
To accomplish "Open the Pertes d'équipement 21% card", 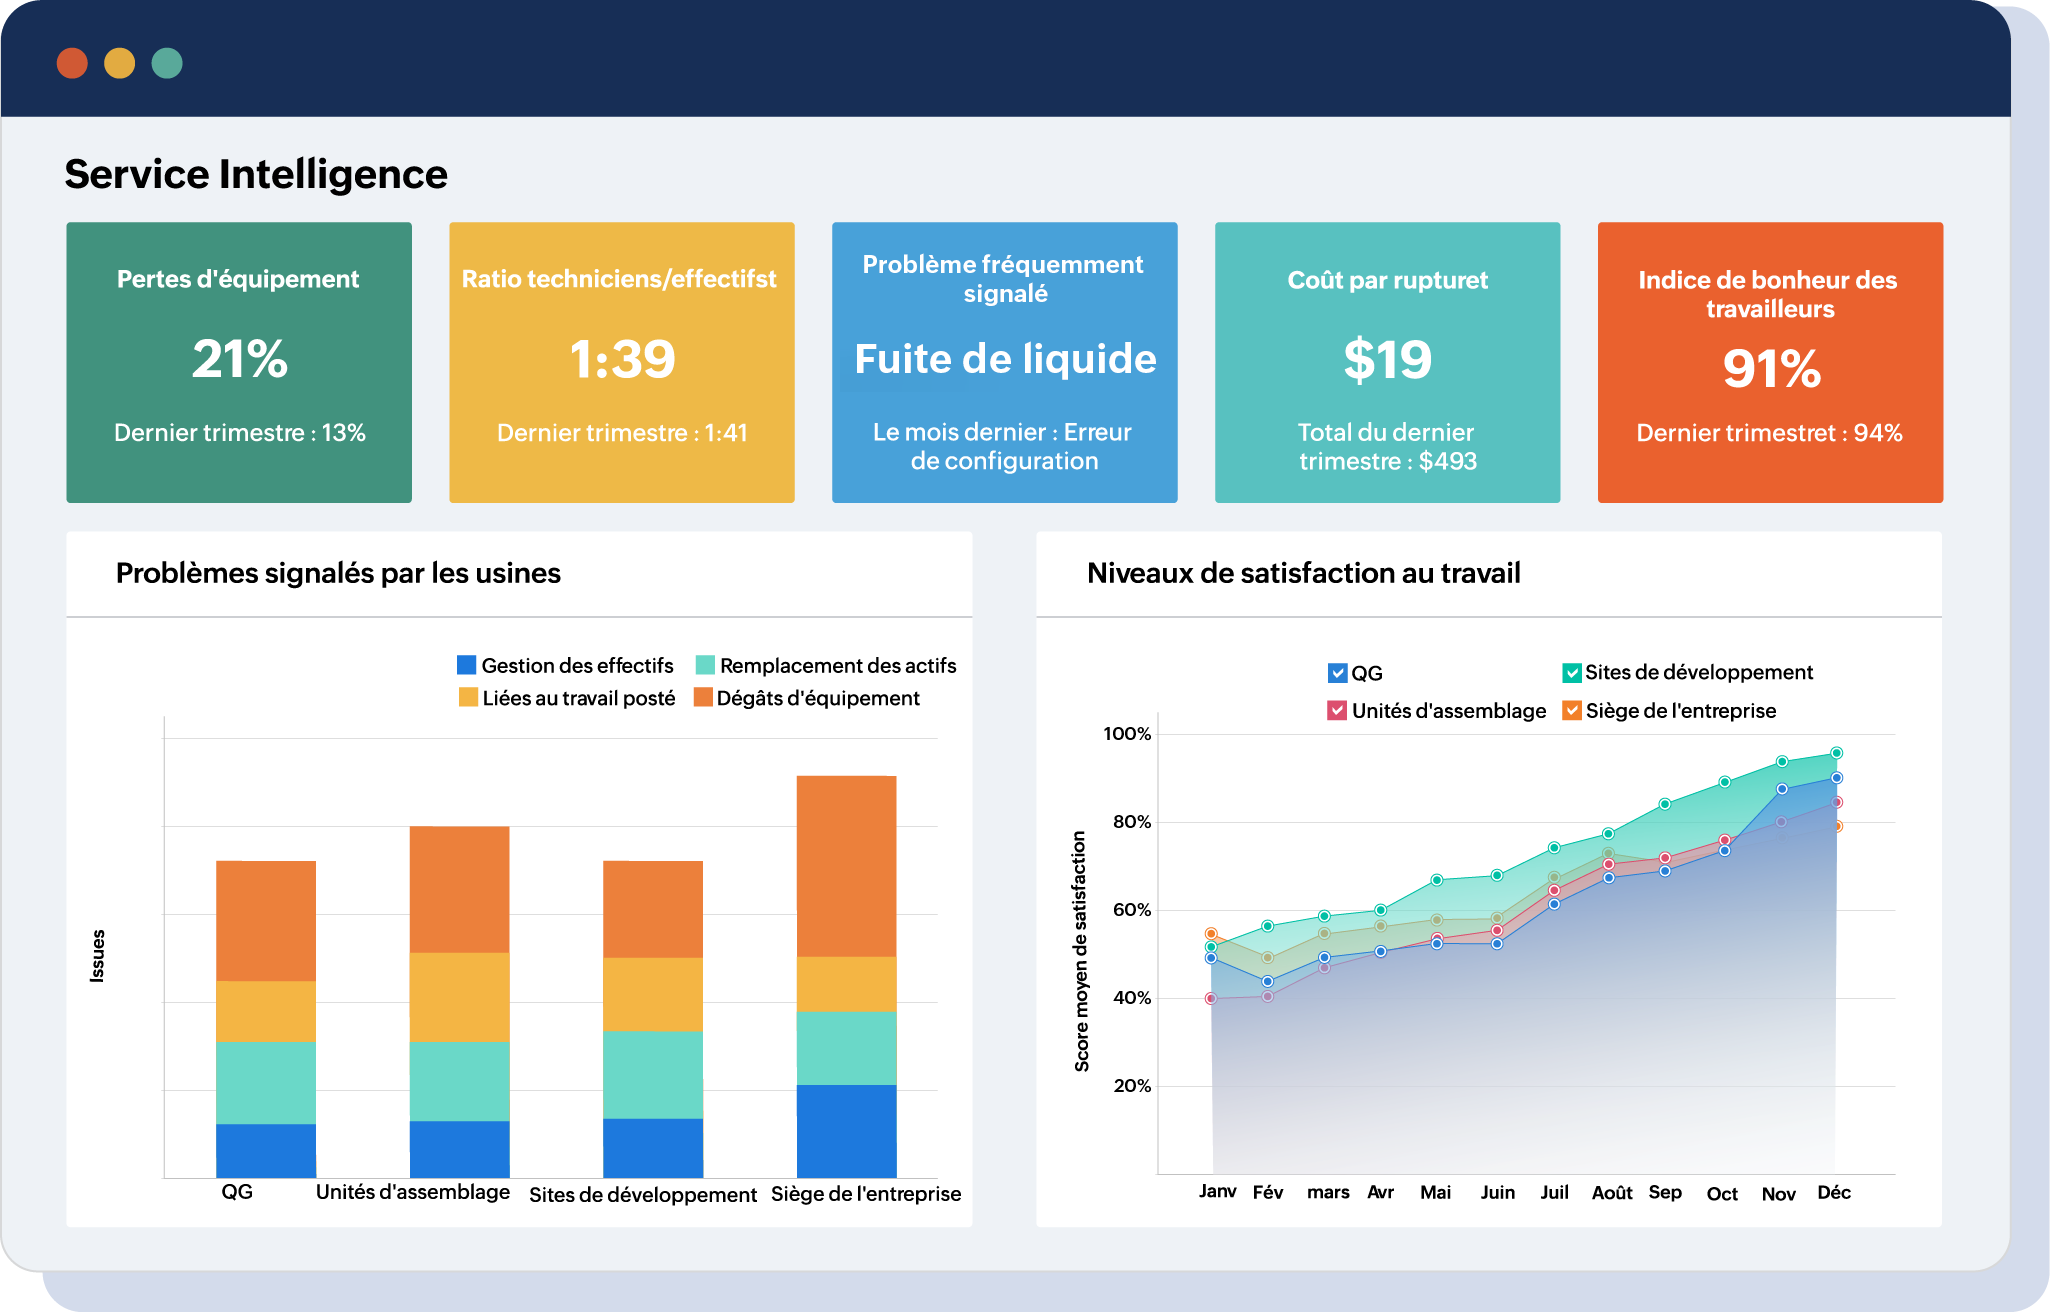I will tap(239, 362).
